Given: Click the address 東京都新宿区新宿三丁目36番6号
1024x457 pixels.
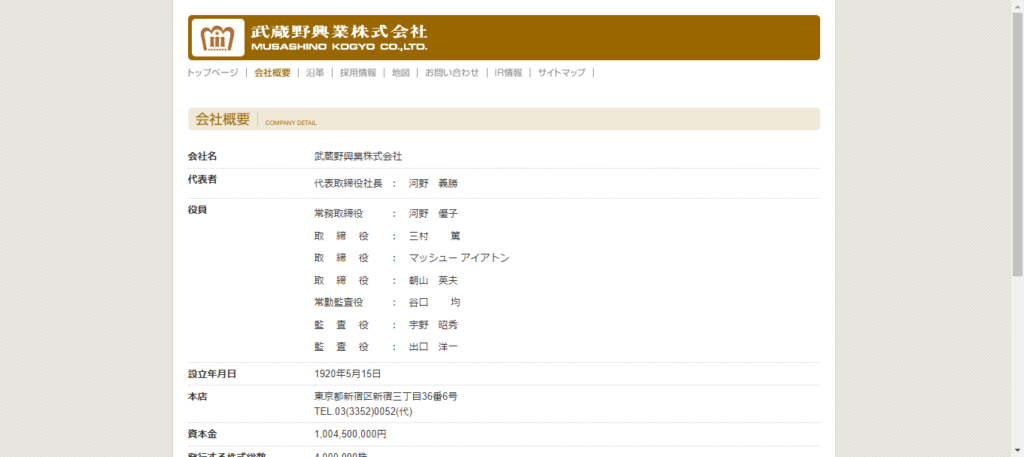Looking at the screenshot, I should [x=386, y=397].
